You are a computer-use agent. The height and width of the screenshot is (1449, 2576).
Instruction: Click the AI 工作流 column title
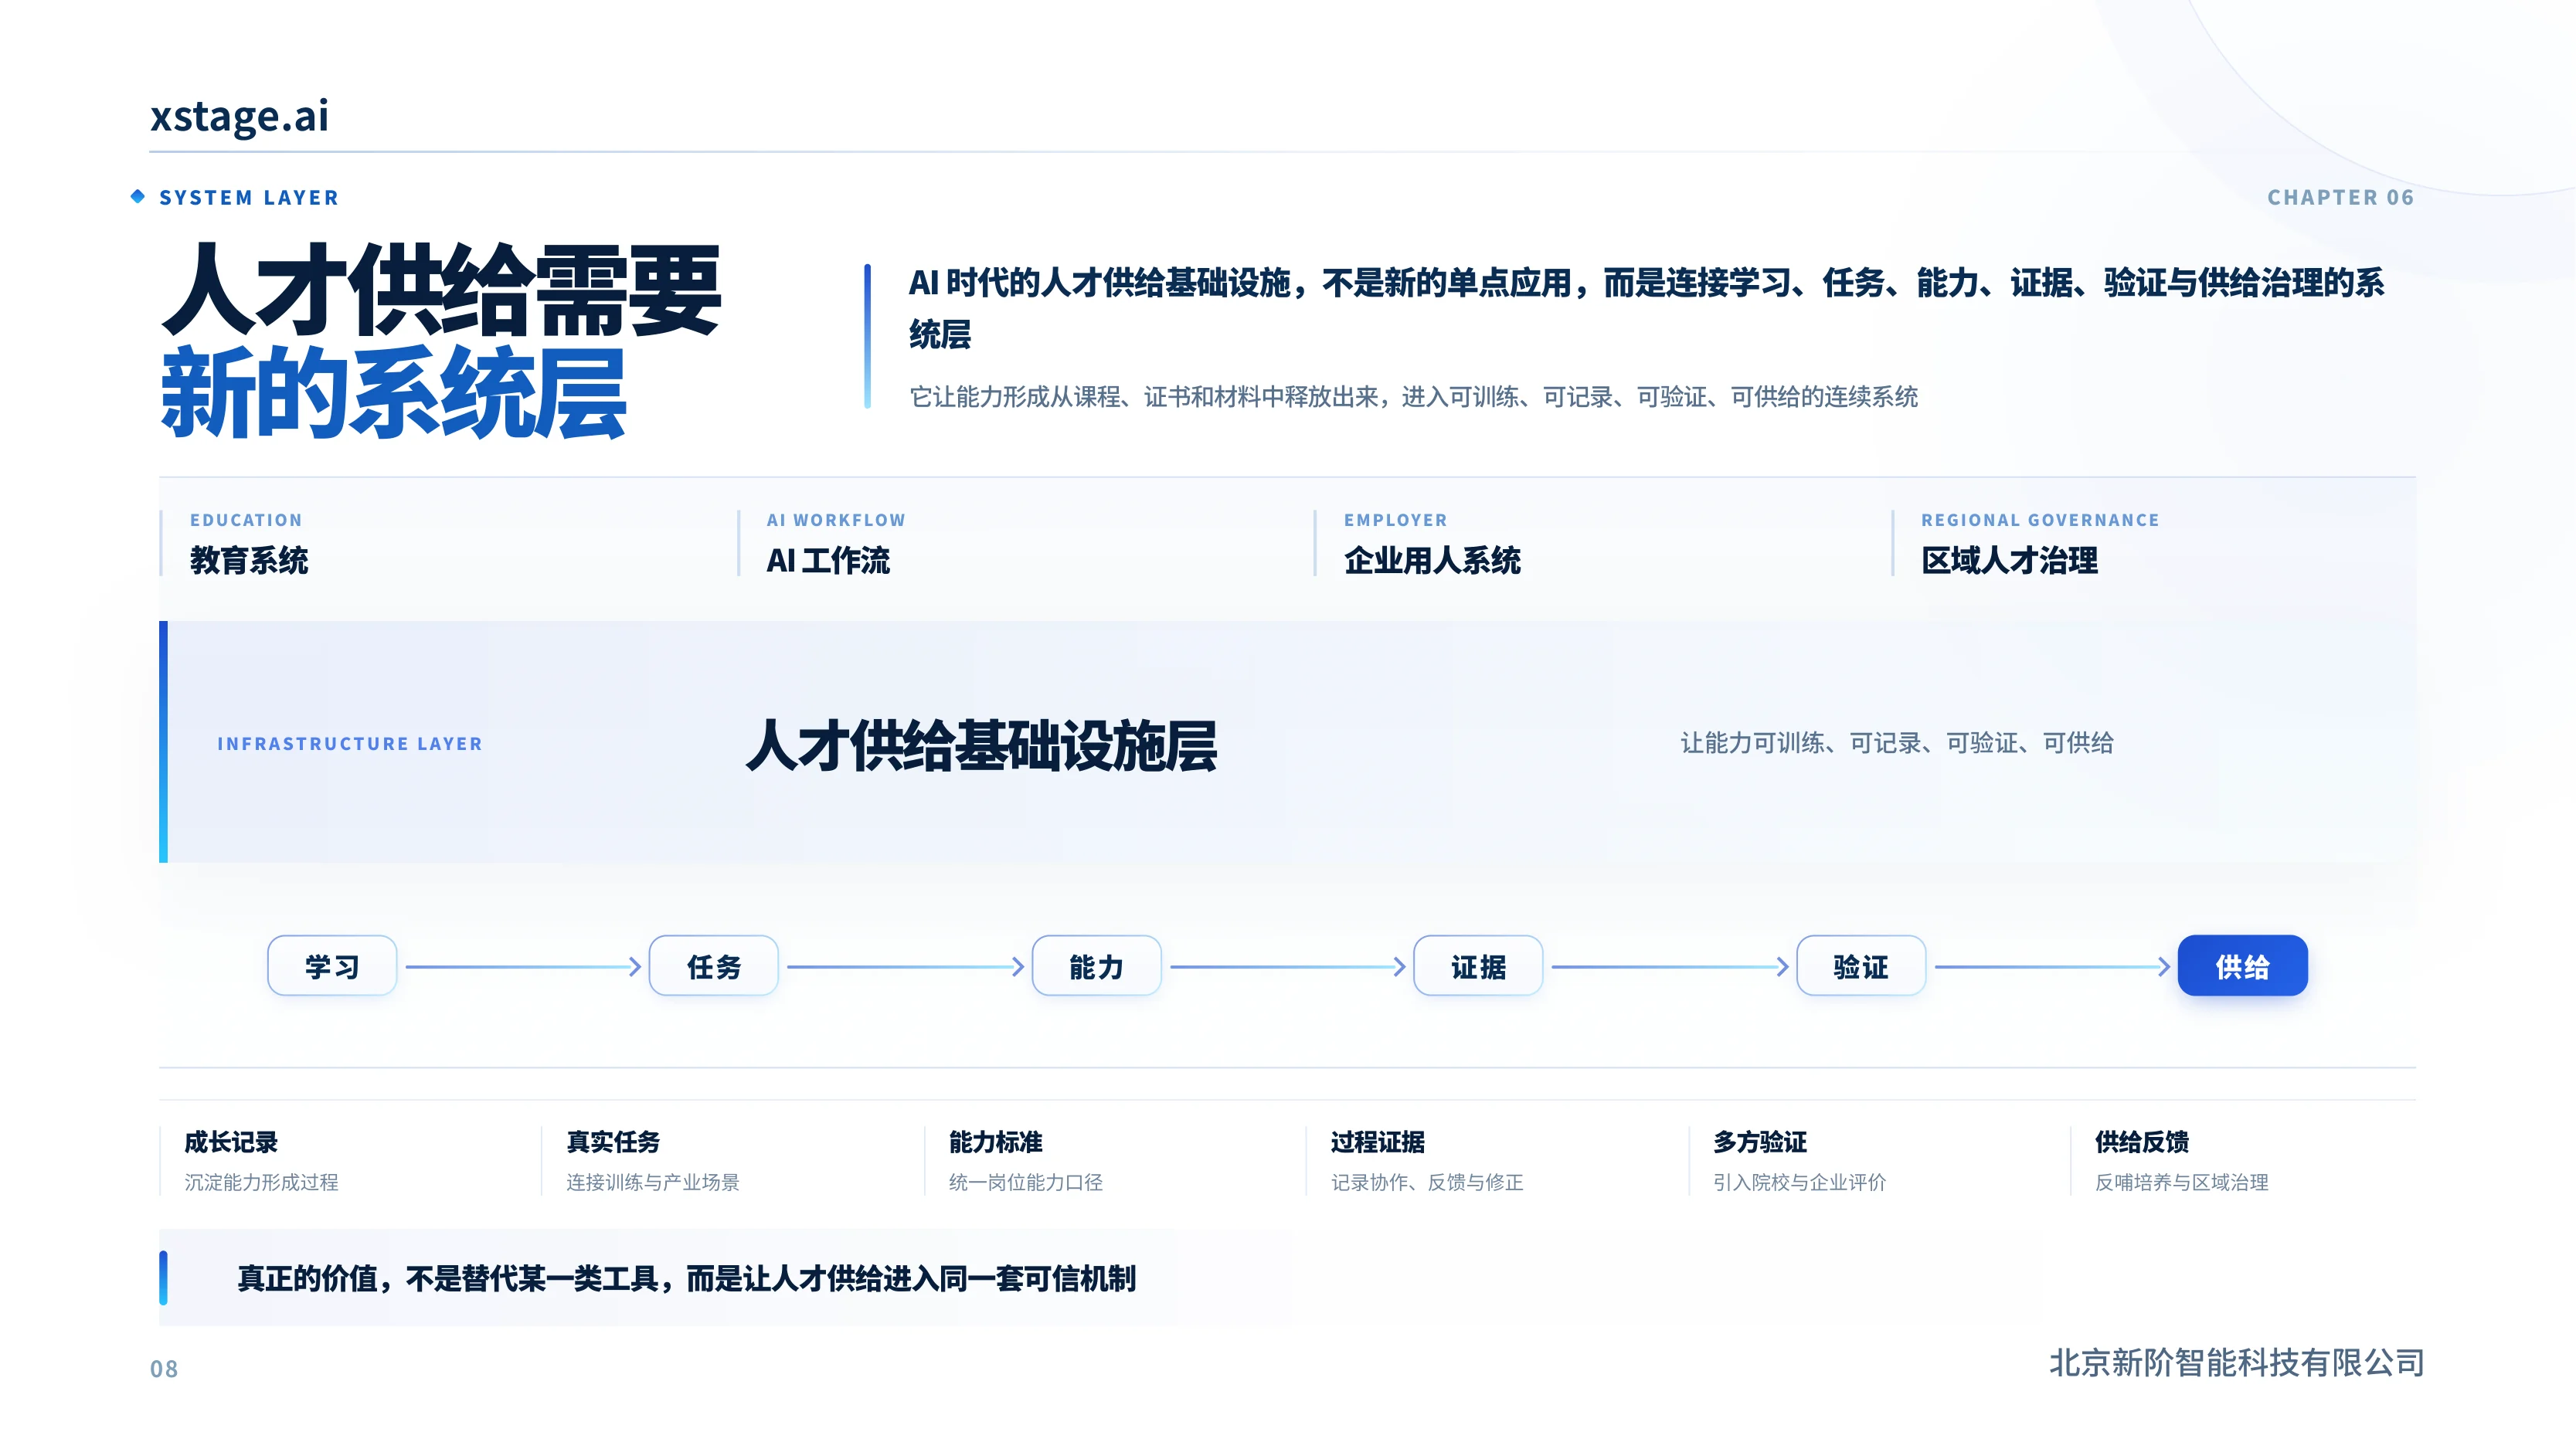[828, 560]
